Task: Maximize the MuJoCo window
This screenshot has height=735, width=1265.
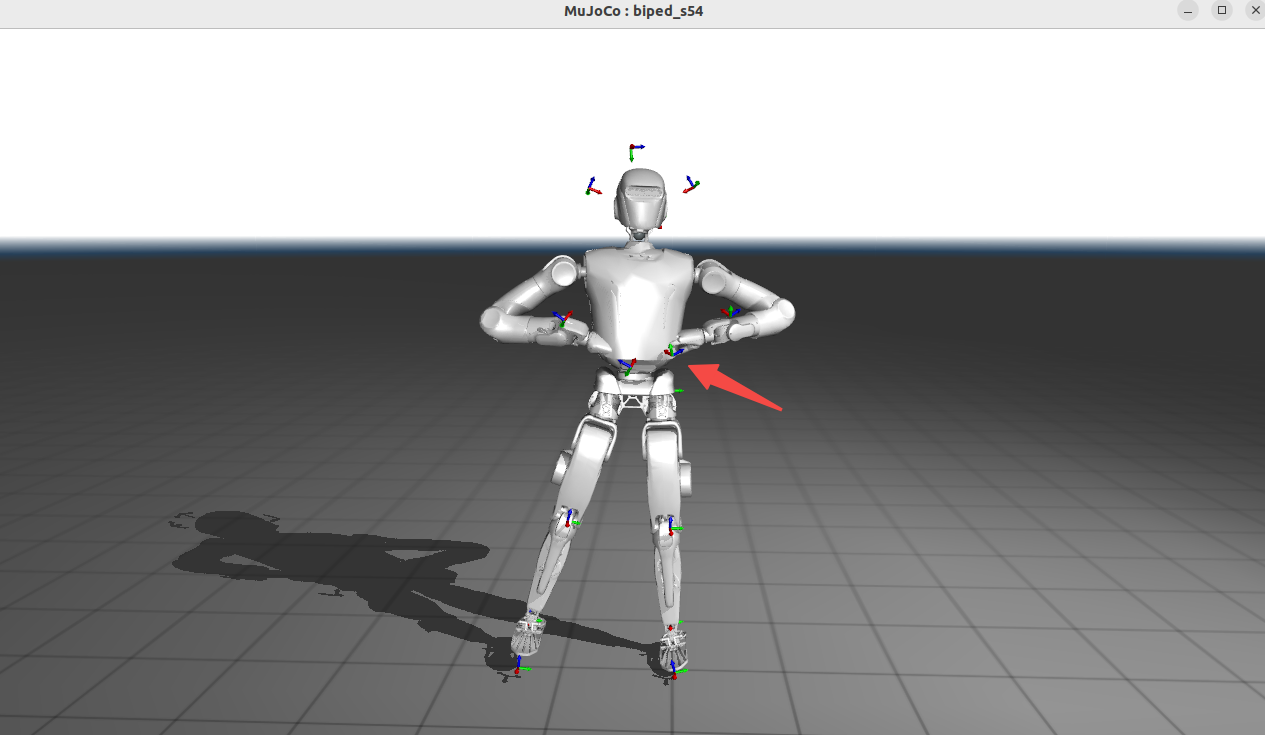Action: [x=1221, y=10]
